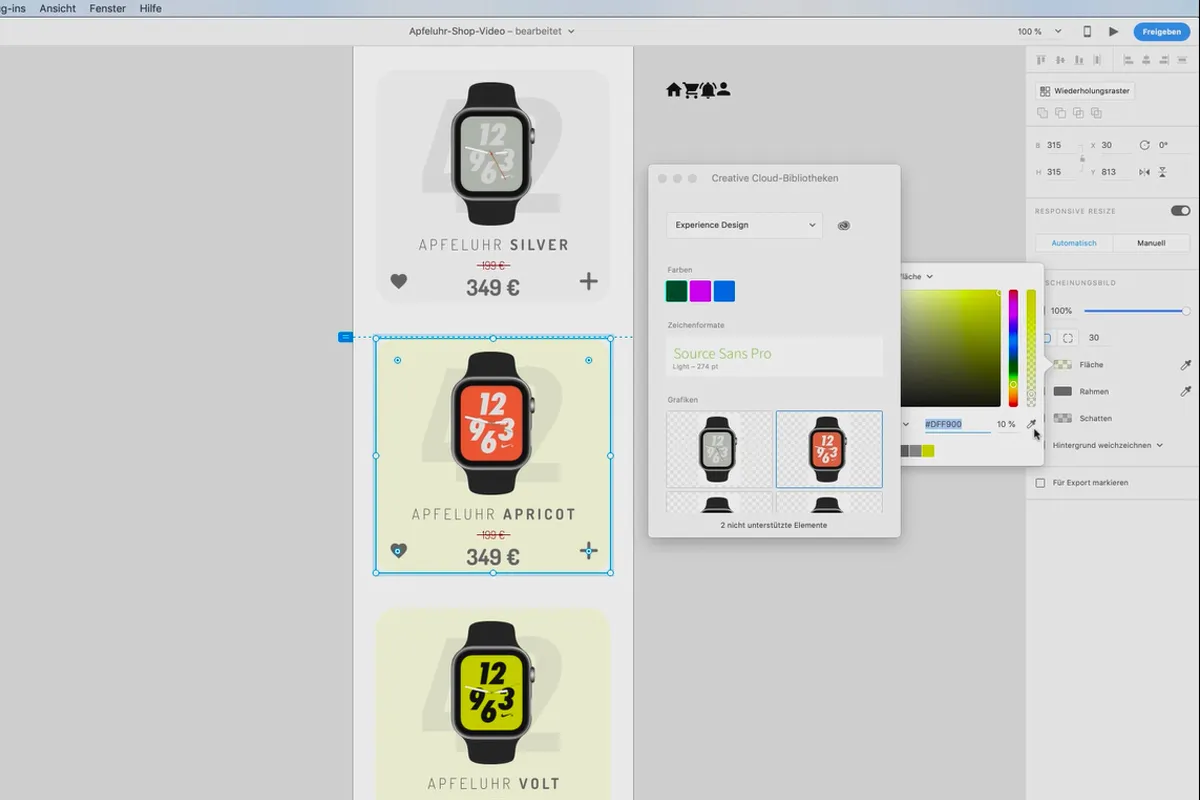Click the first boolean add operation icon
The image size is (1200, 800).
coord(1042,113)
